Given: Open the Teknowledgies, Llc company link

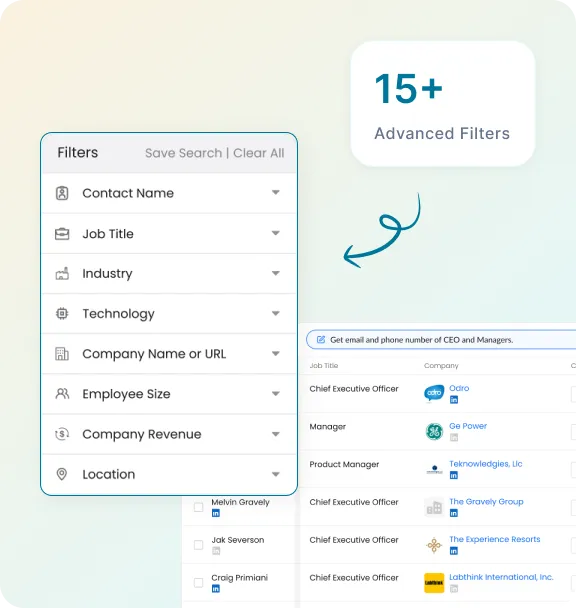Looking at the screenshot, I should coord(486,464).
